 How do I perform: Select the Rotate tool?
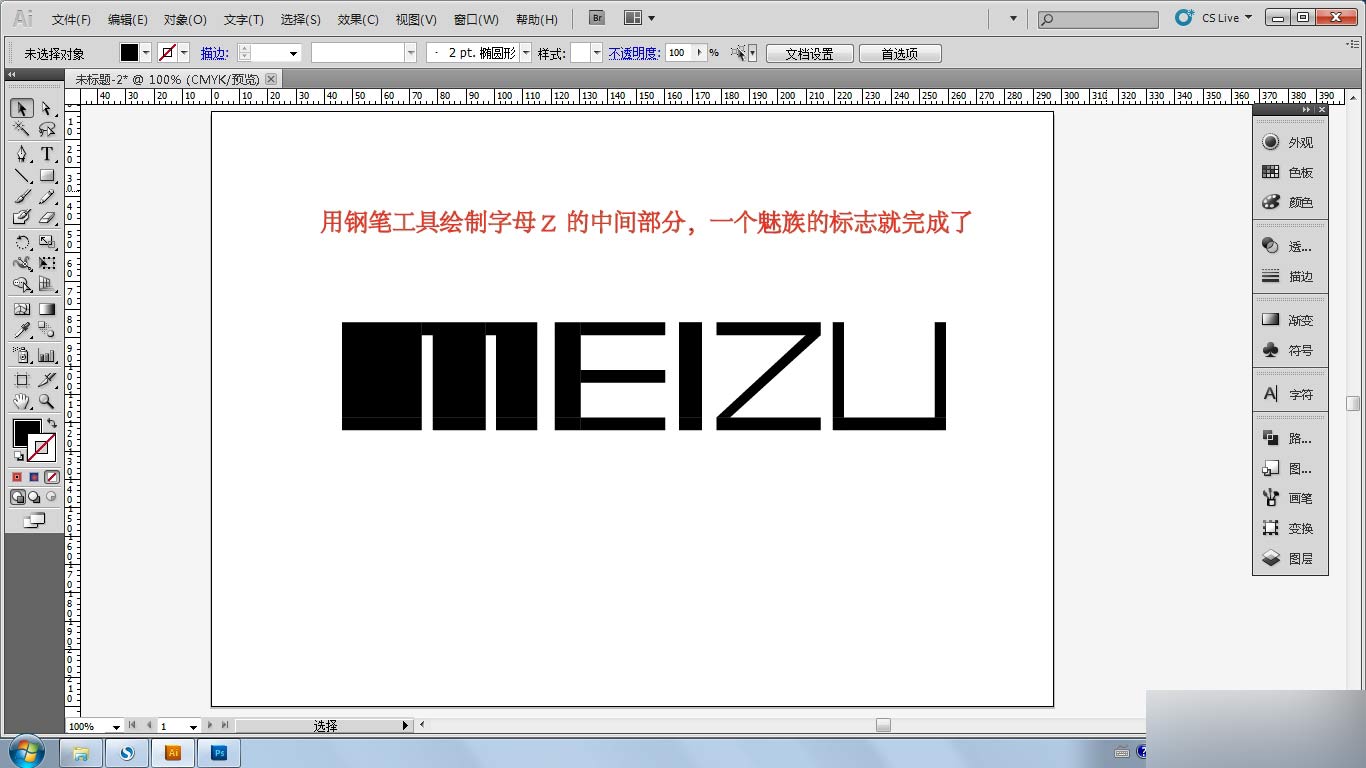click(22, 242)
